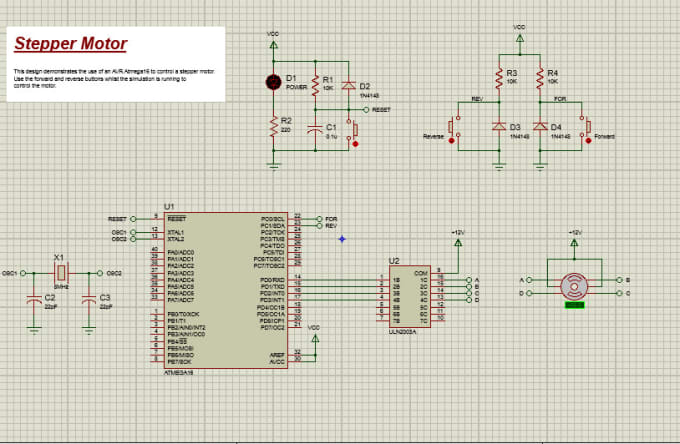Push the Reverse push-button switch
This screenshot has width=680, height=444.
point(454,126)
